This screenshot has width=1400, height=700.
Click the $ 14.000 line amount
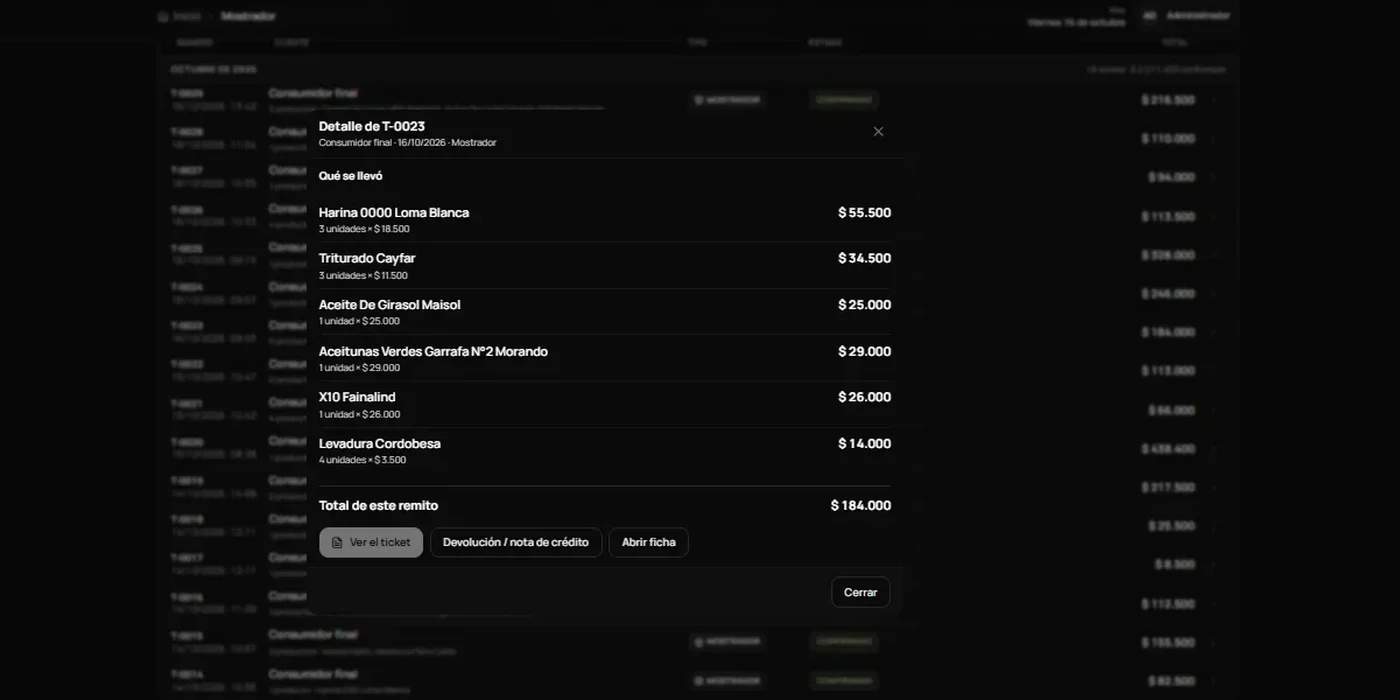864,443
